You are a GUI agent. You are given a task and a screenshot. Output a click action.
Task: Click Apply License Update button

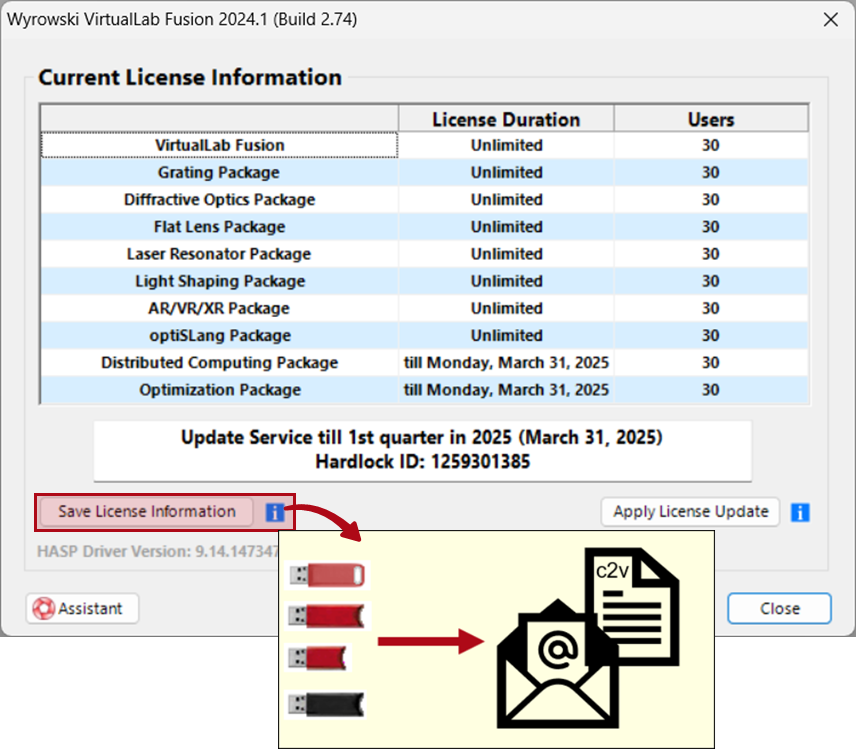tap(690, 512)
